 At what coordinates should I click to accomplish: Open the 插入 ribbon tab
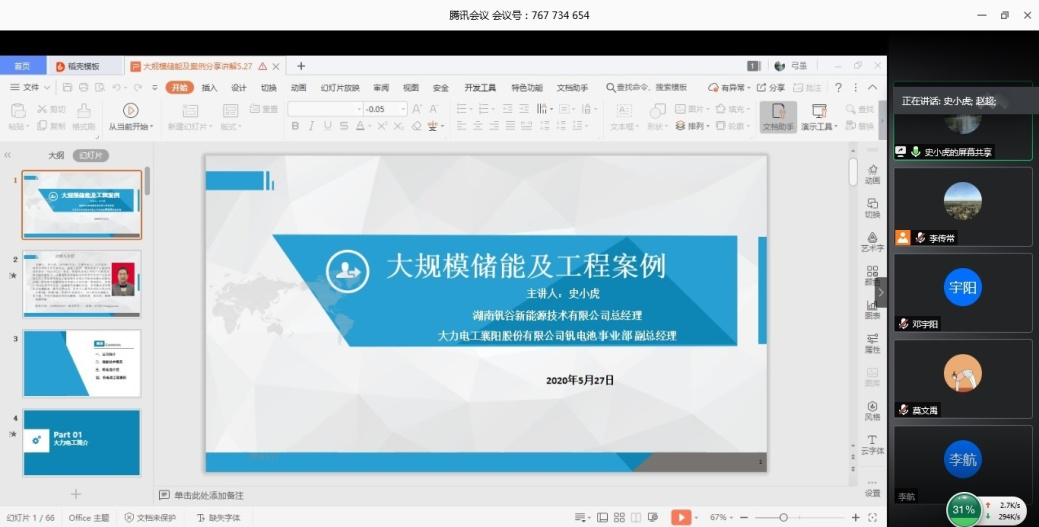209,88
